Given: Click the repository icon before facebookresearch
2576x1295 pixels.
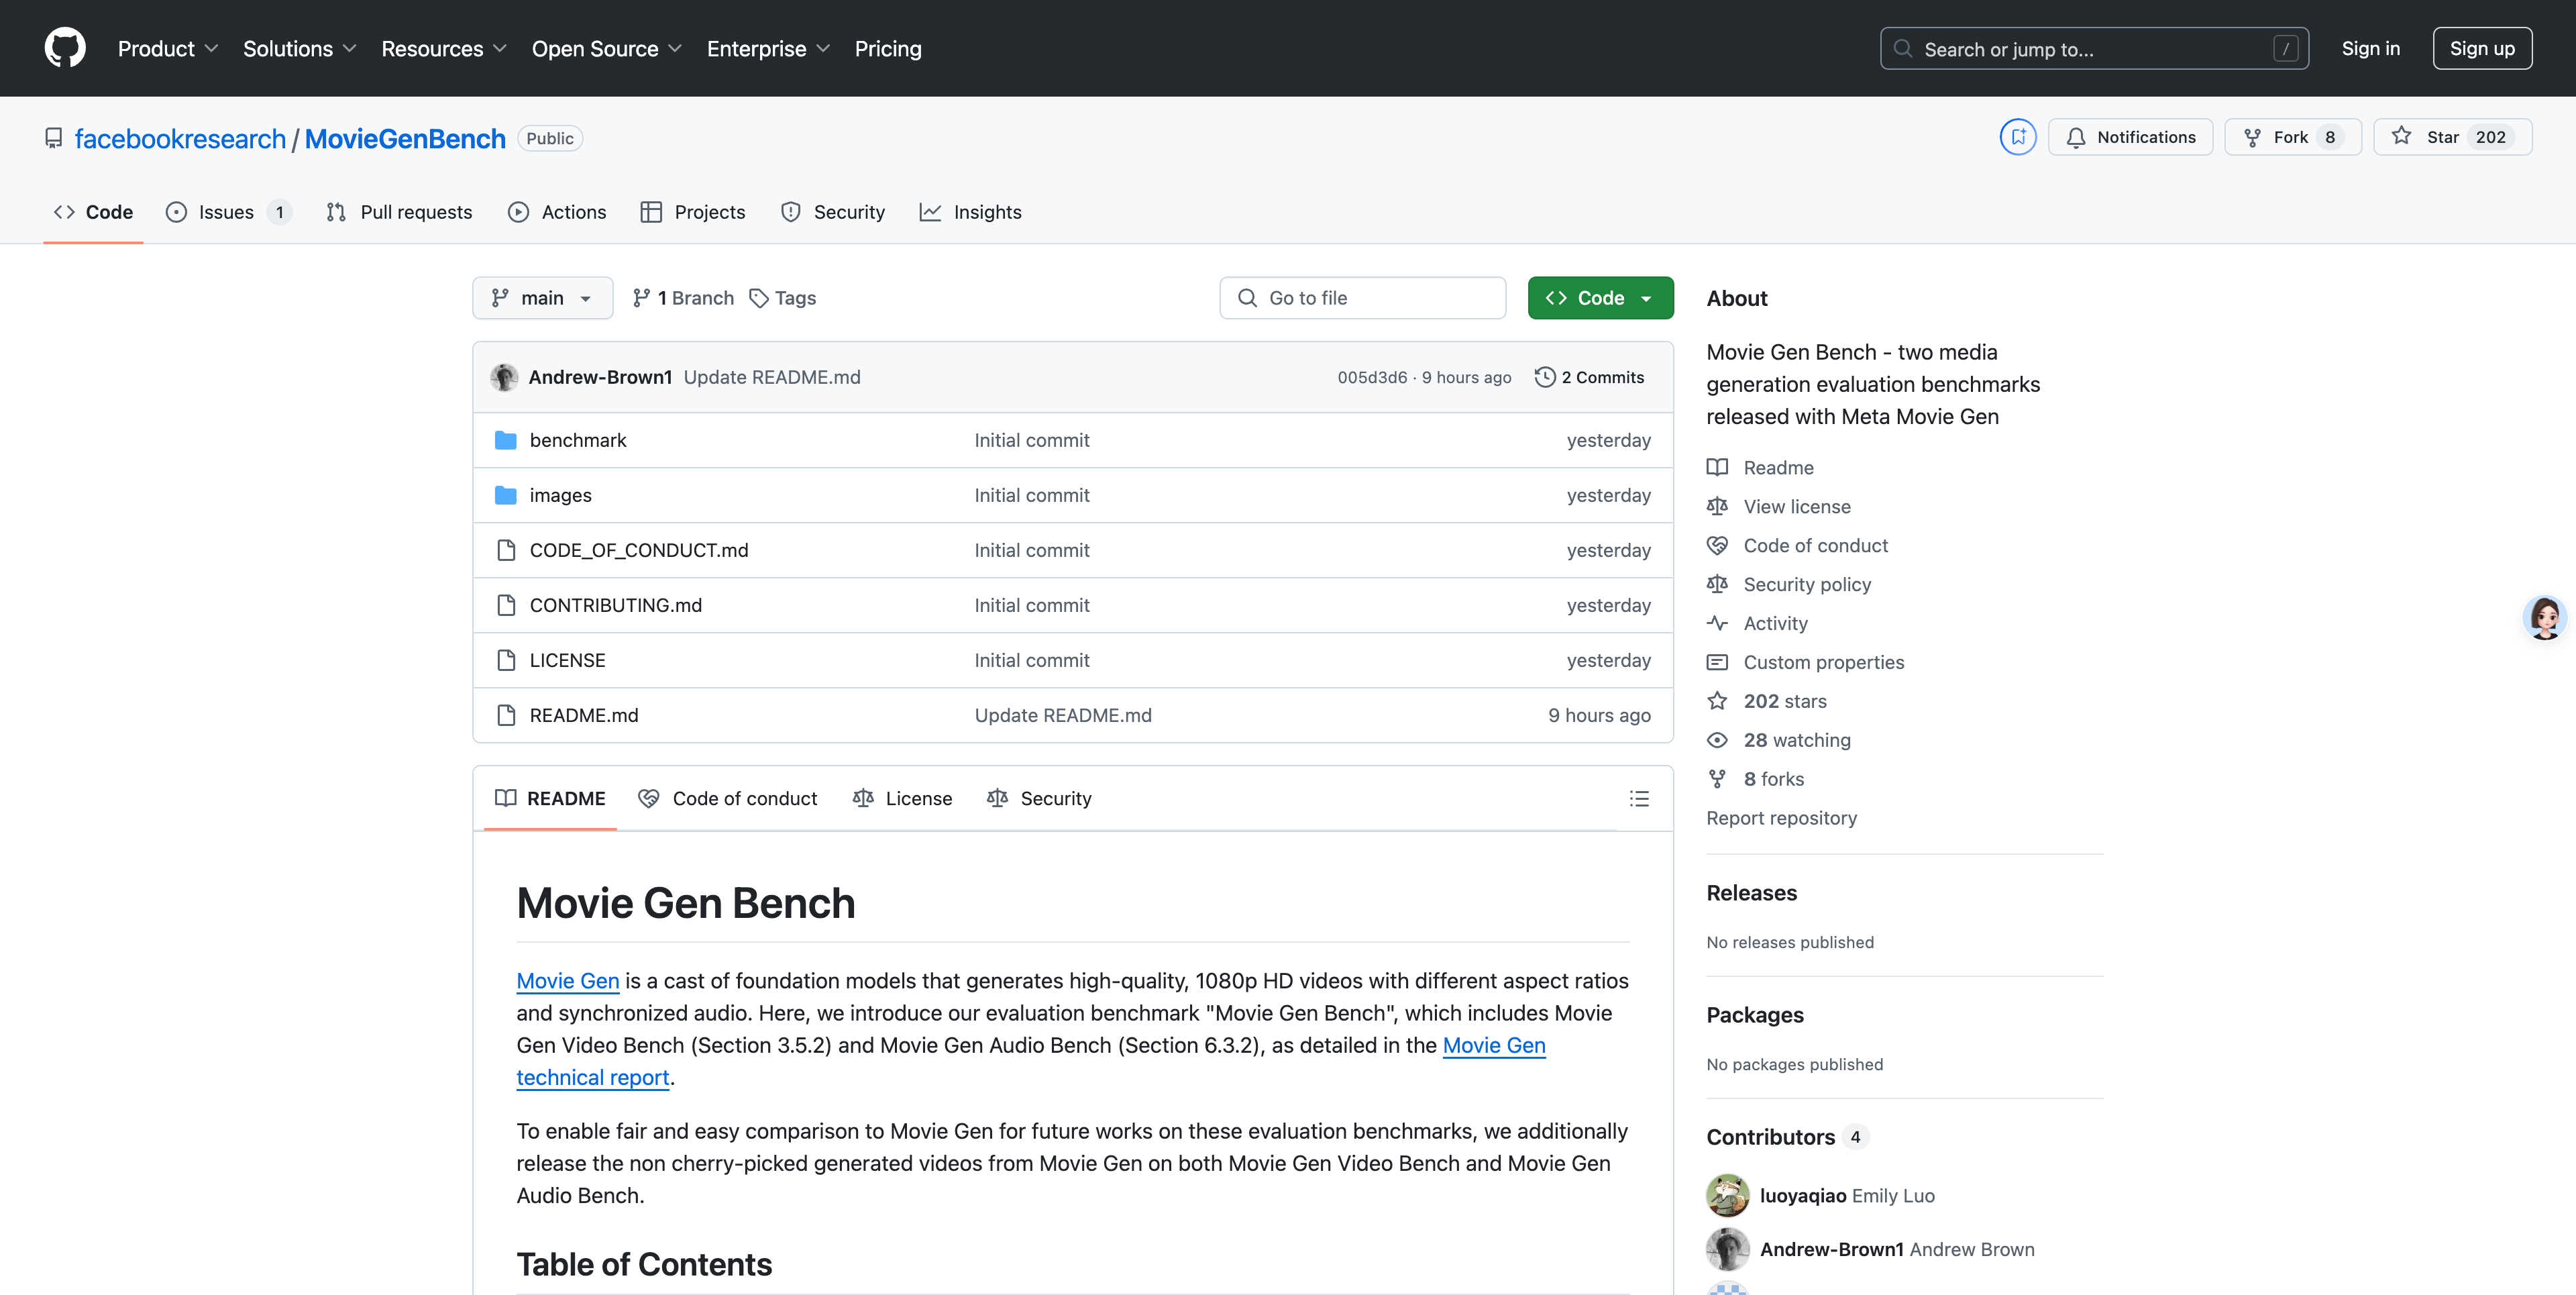Looking at the screenshot, I should coord(54,138).
